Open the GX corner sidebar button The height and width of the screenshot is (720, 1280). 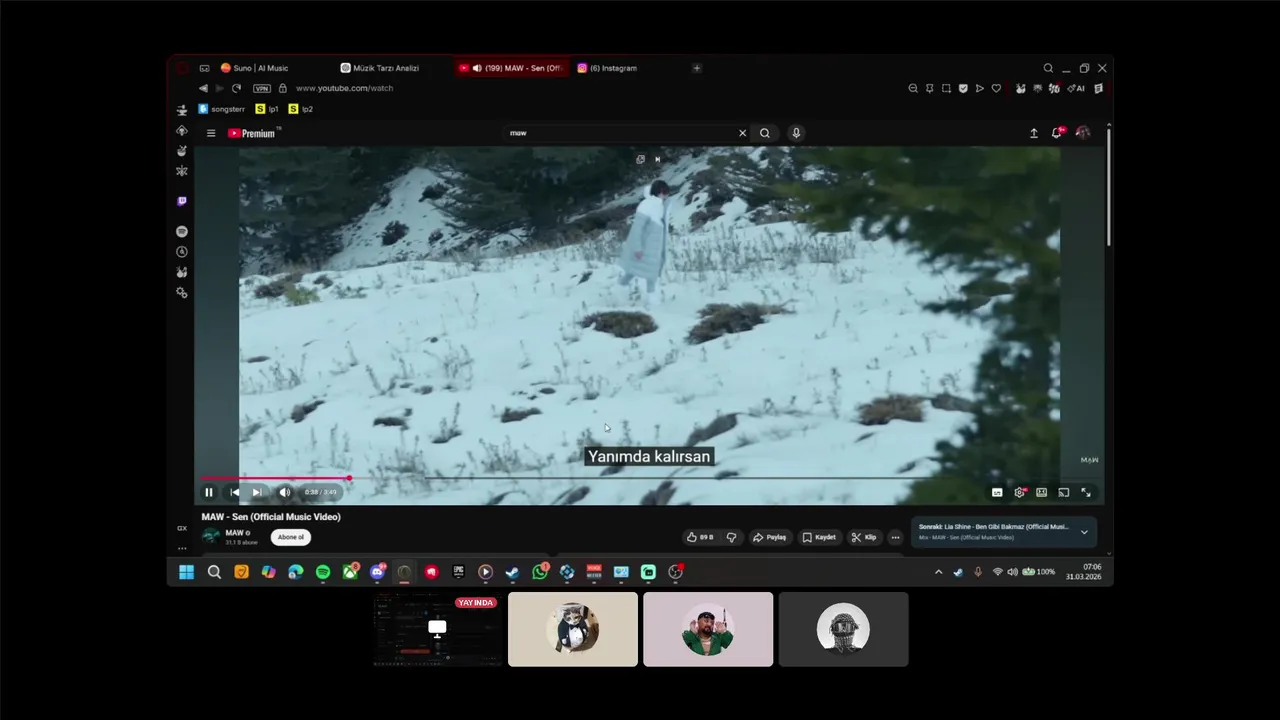click(181, 528)
